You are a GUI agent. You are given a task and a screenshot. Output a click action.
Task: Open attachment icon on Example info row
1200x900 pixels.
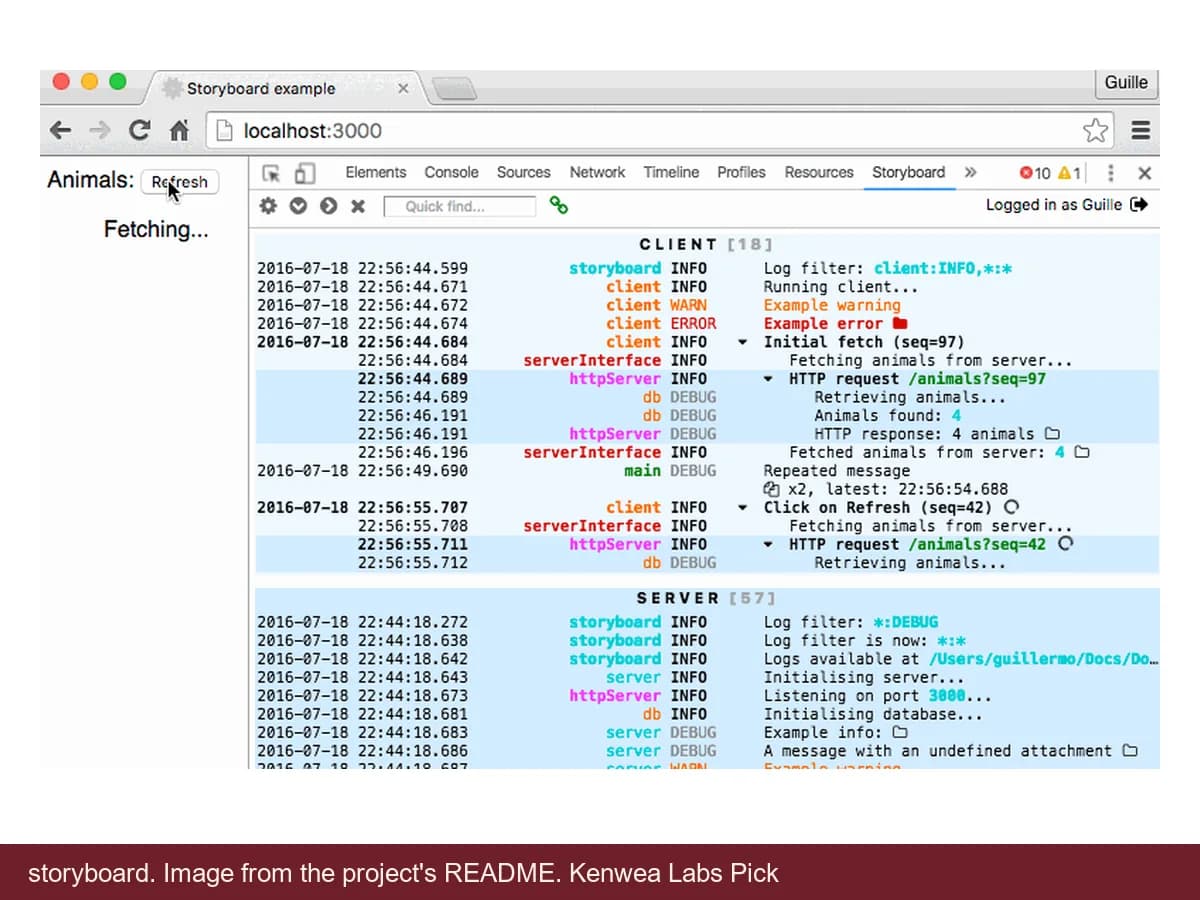[x=899, y=732]
